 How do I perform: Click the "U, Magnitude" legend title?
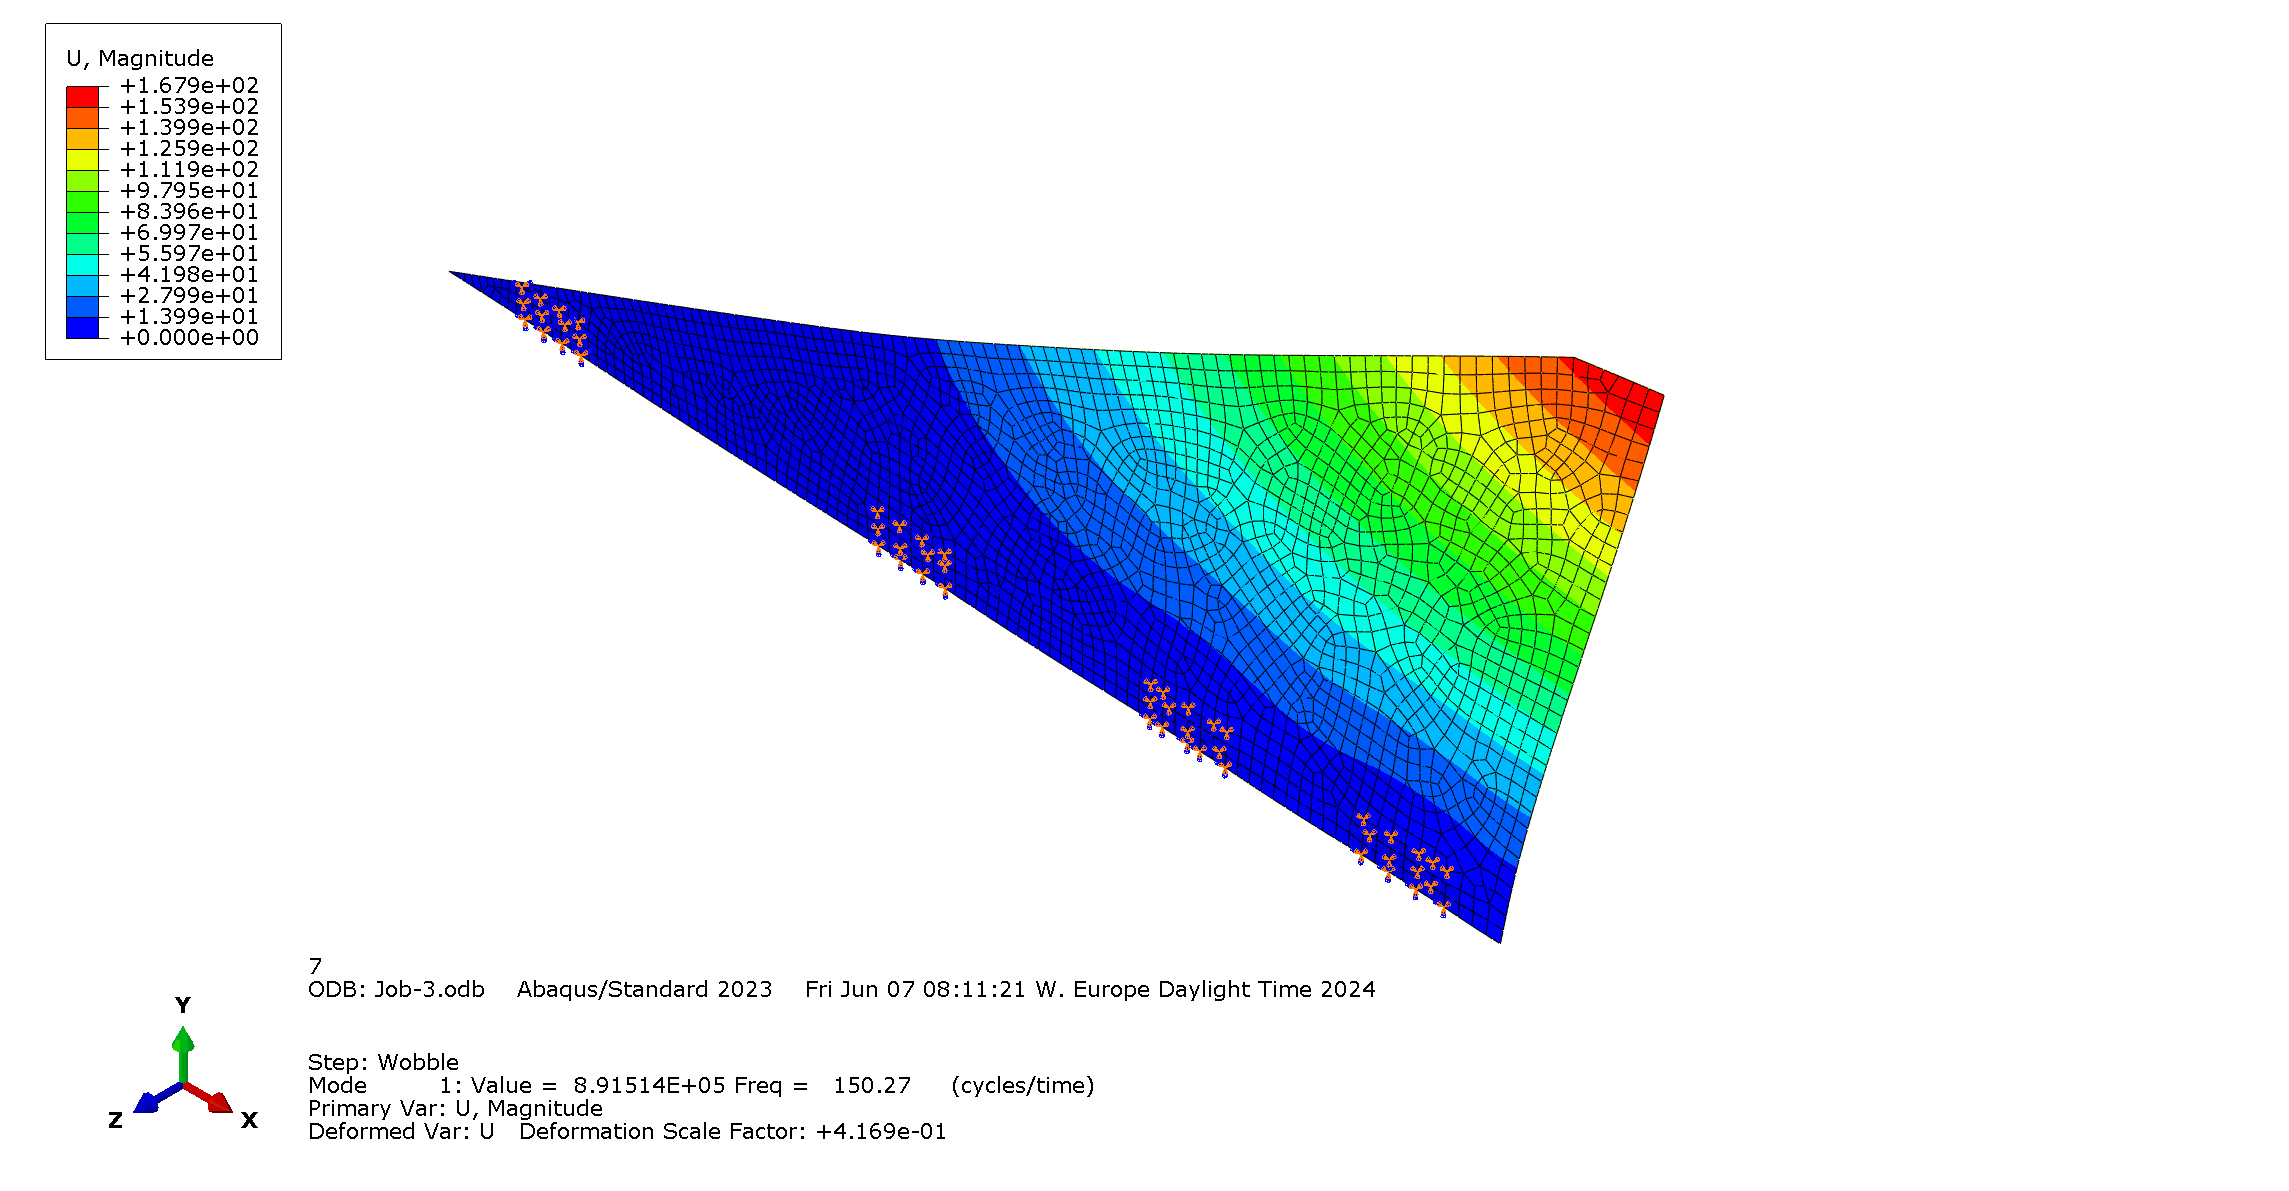[140, 58]
